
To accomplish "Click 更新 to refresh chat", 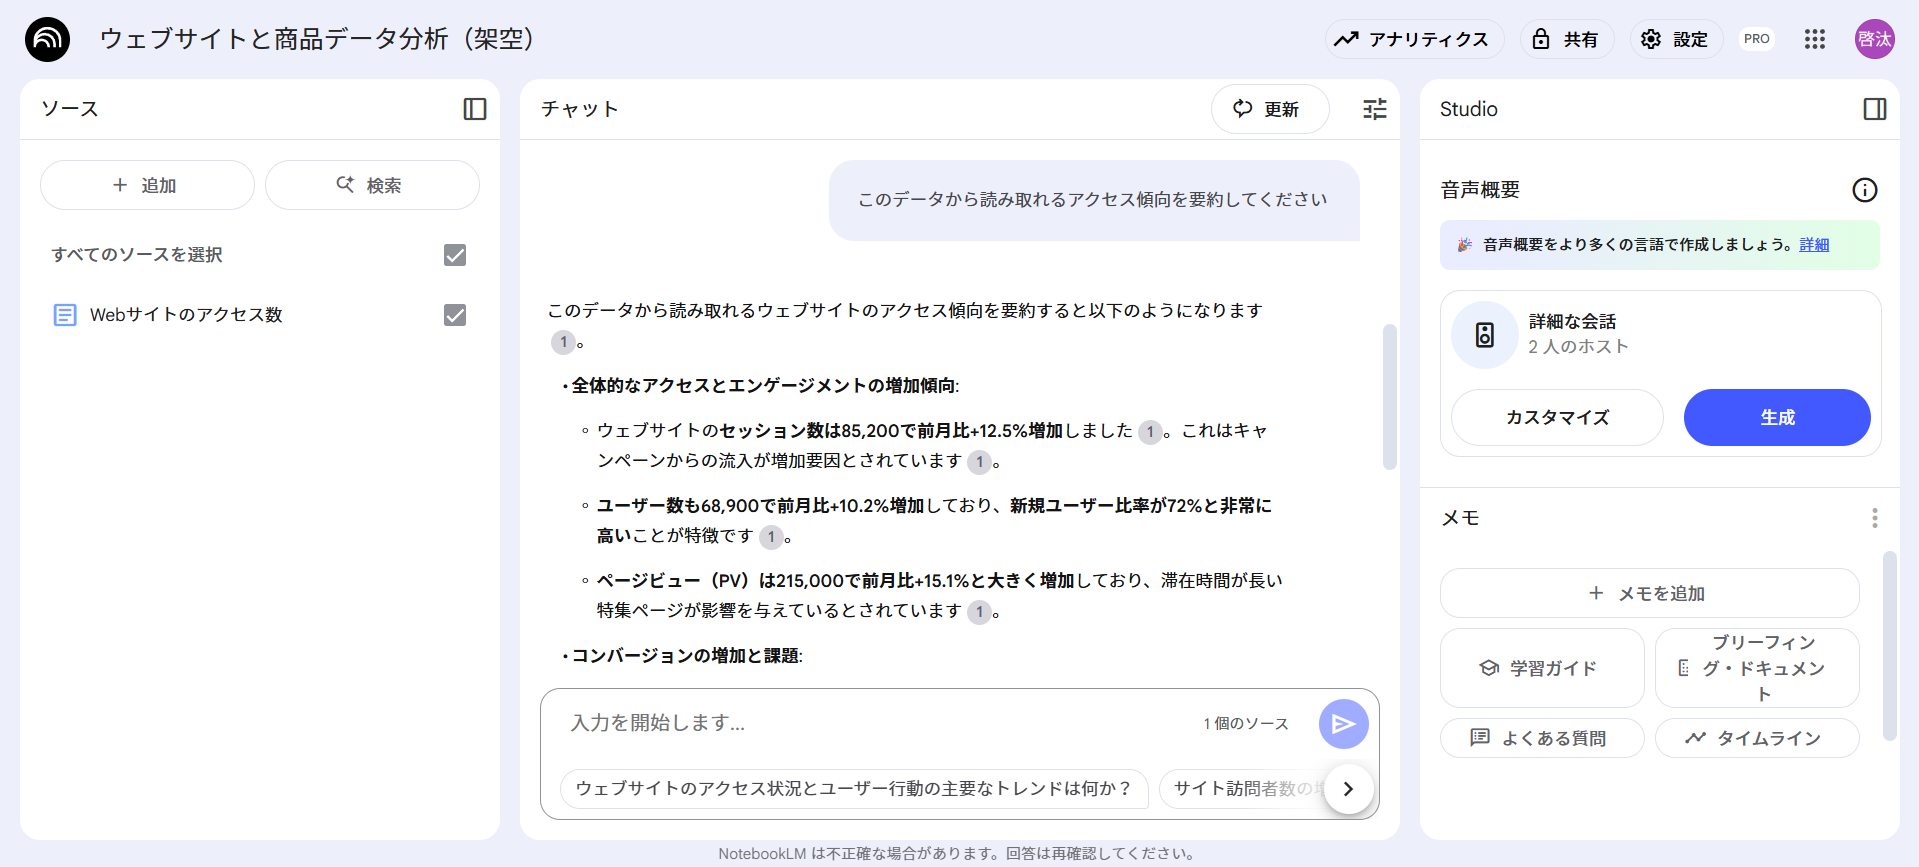I will tap(1270, 109).
